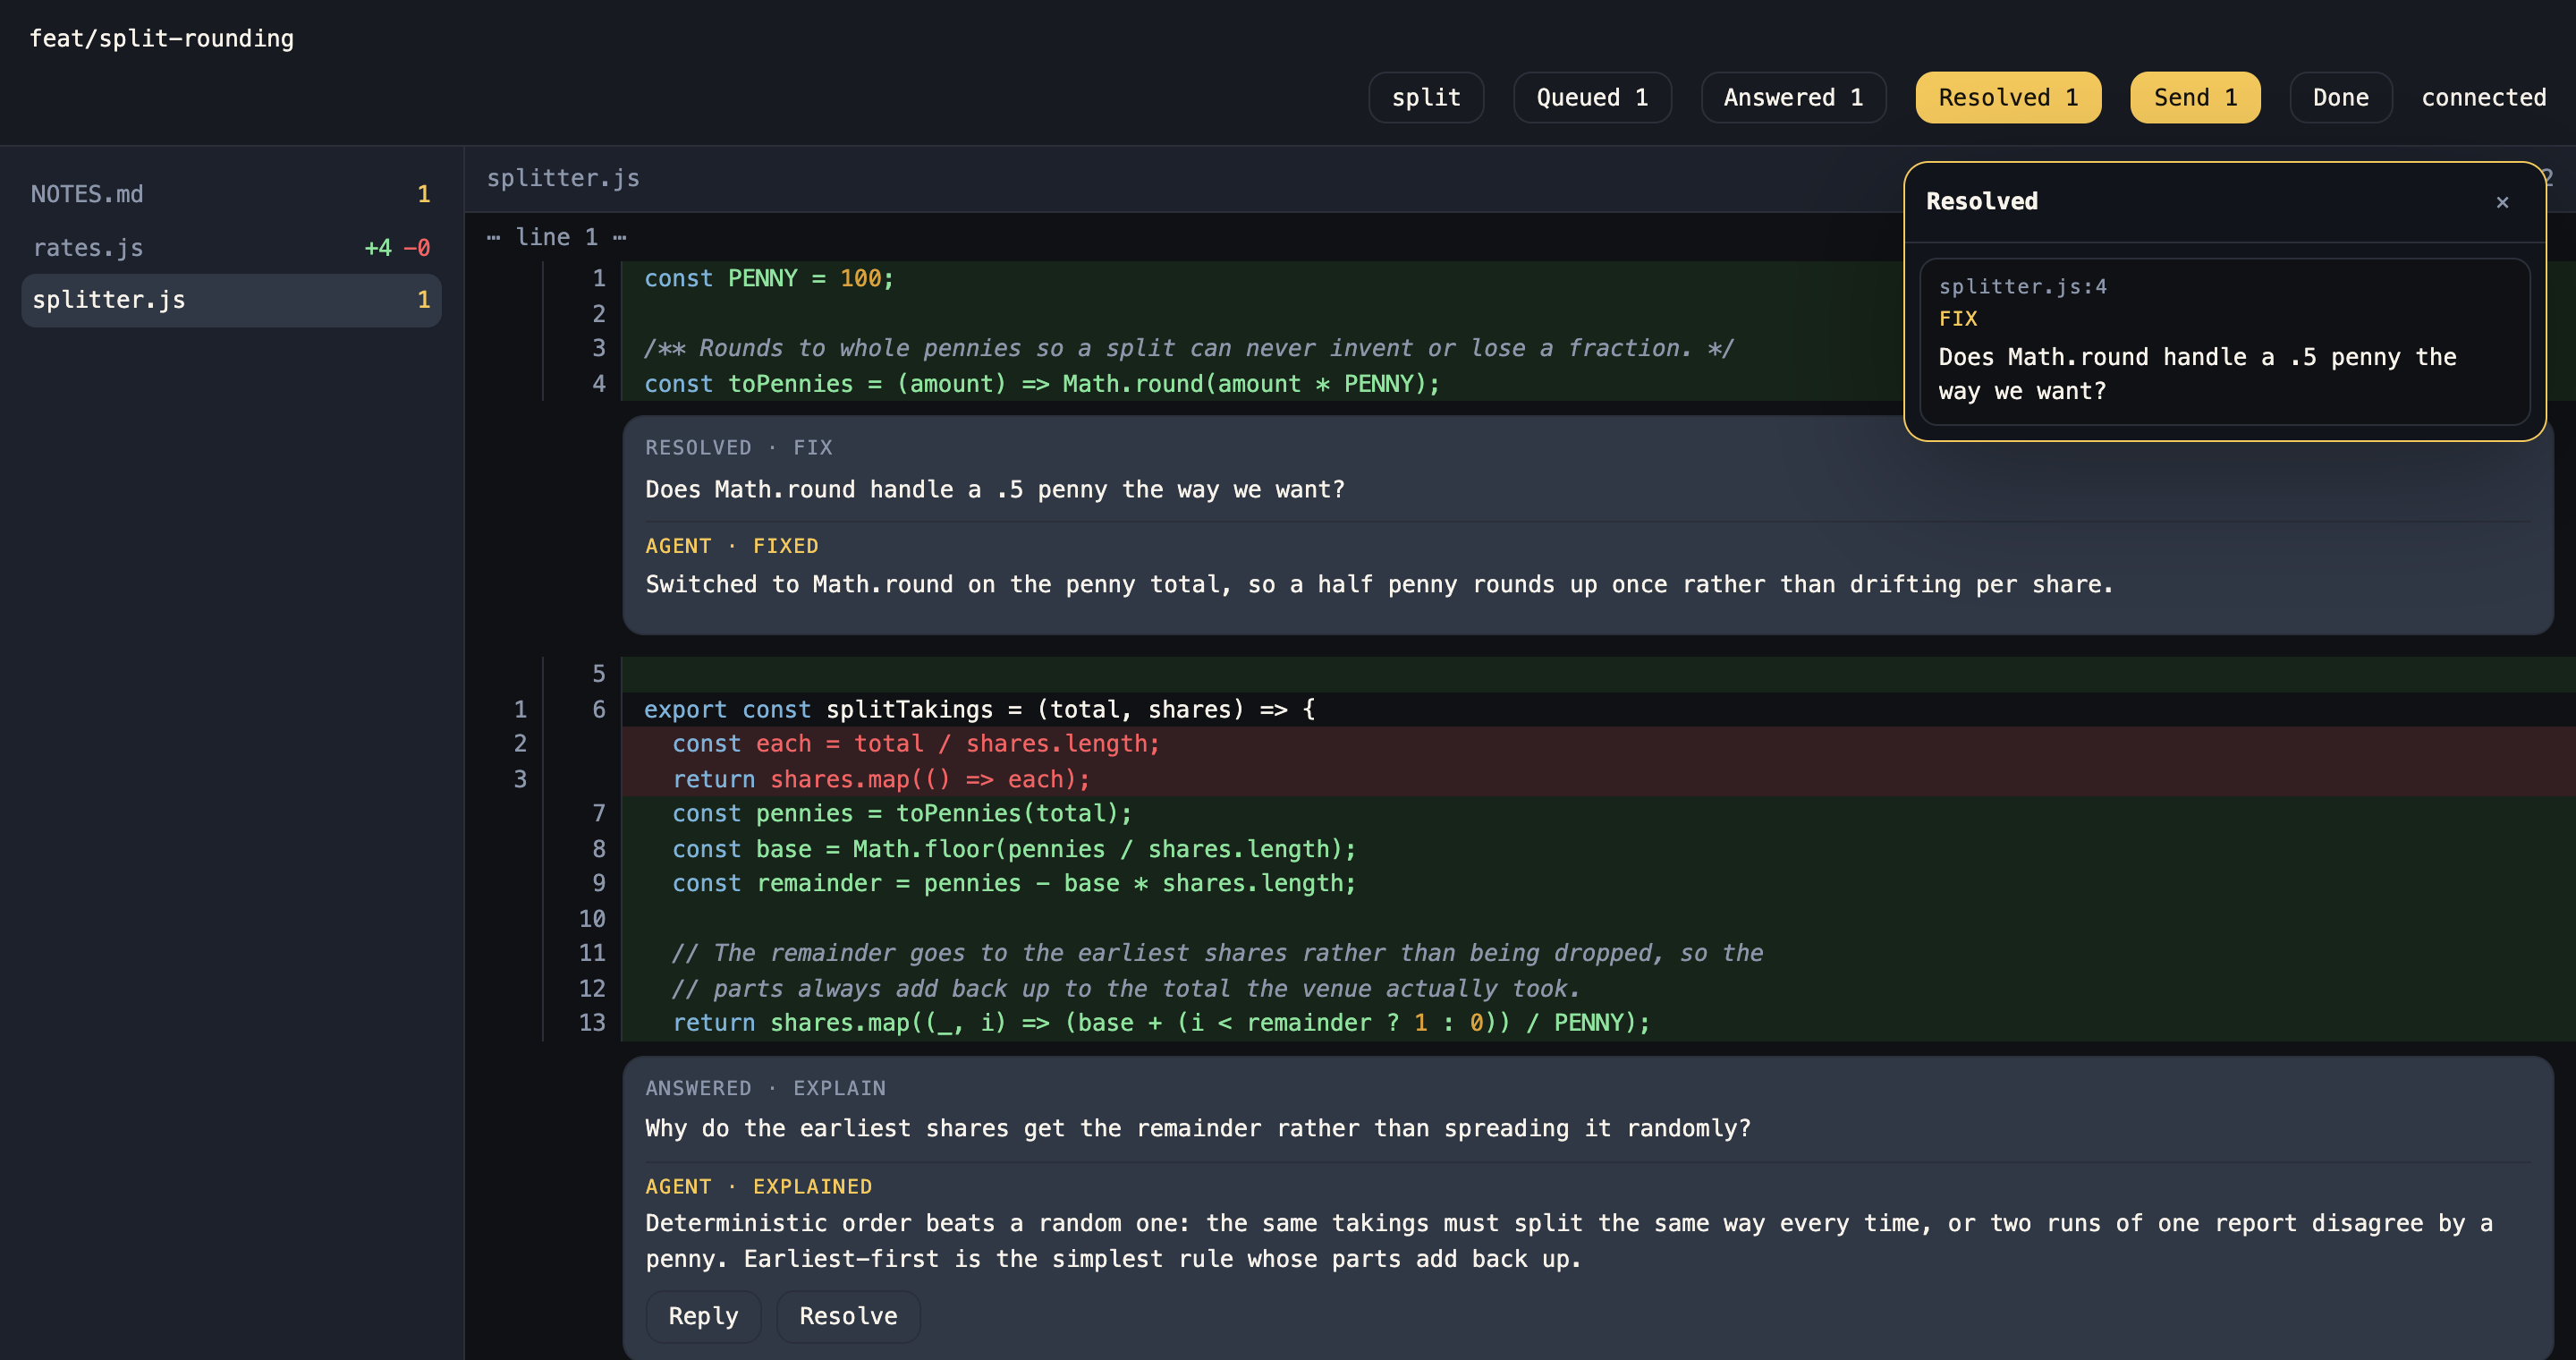Open the splitter.js:4 resolved comment card
This screenshot has height=1360, width=2576.
click(x=2224, y=341)
